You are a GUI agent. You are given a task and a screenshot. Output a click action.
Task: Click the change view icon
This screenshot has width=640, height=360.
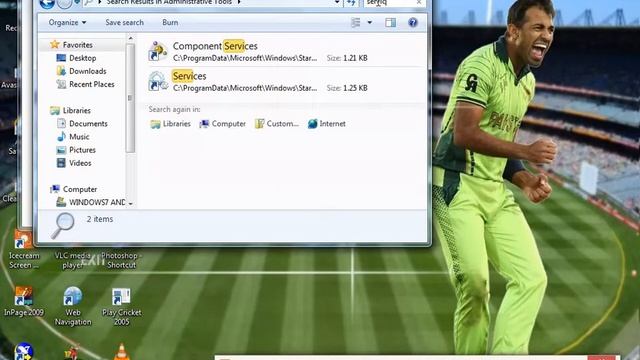click(356, 22)
